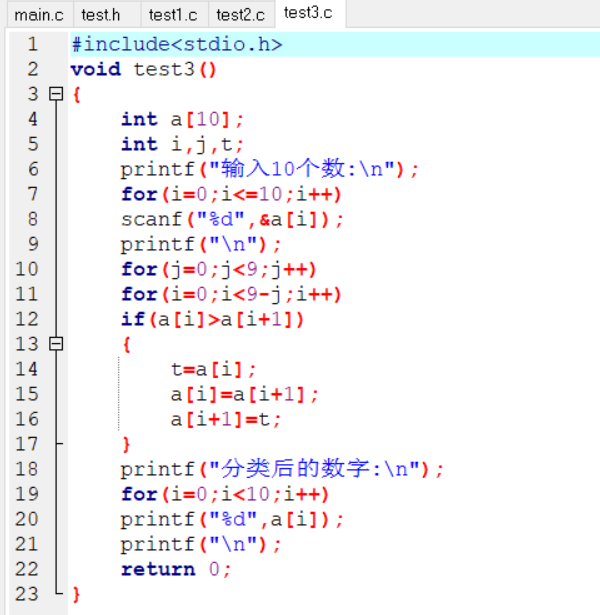Click the int i,j,t; declaration

182,144
